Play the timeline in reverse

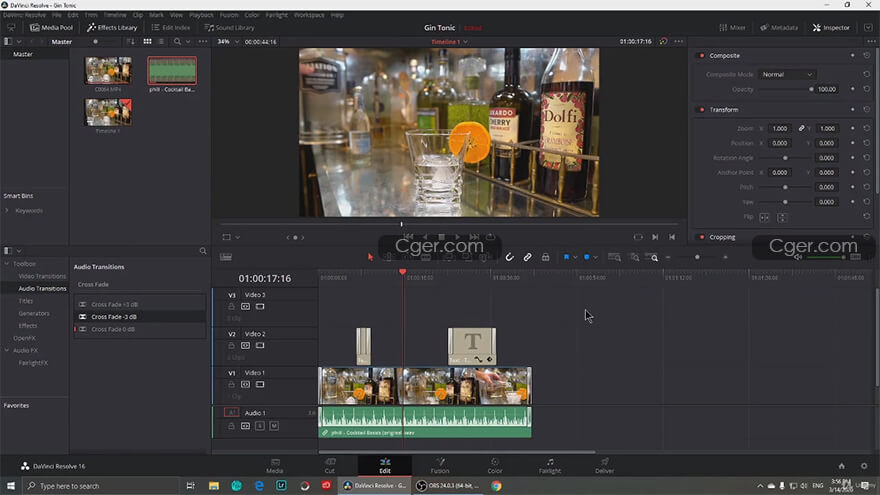[425, 237]
